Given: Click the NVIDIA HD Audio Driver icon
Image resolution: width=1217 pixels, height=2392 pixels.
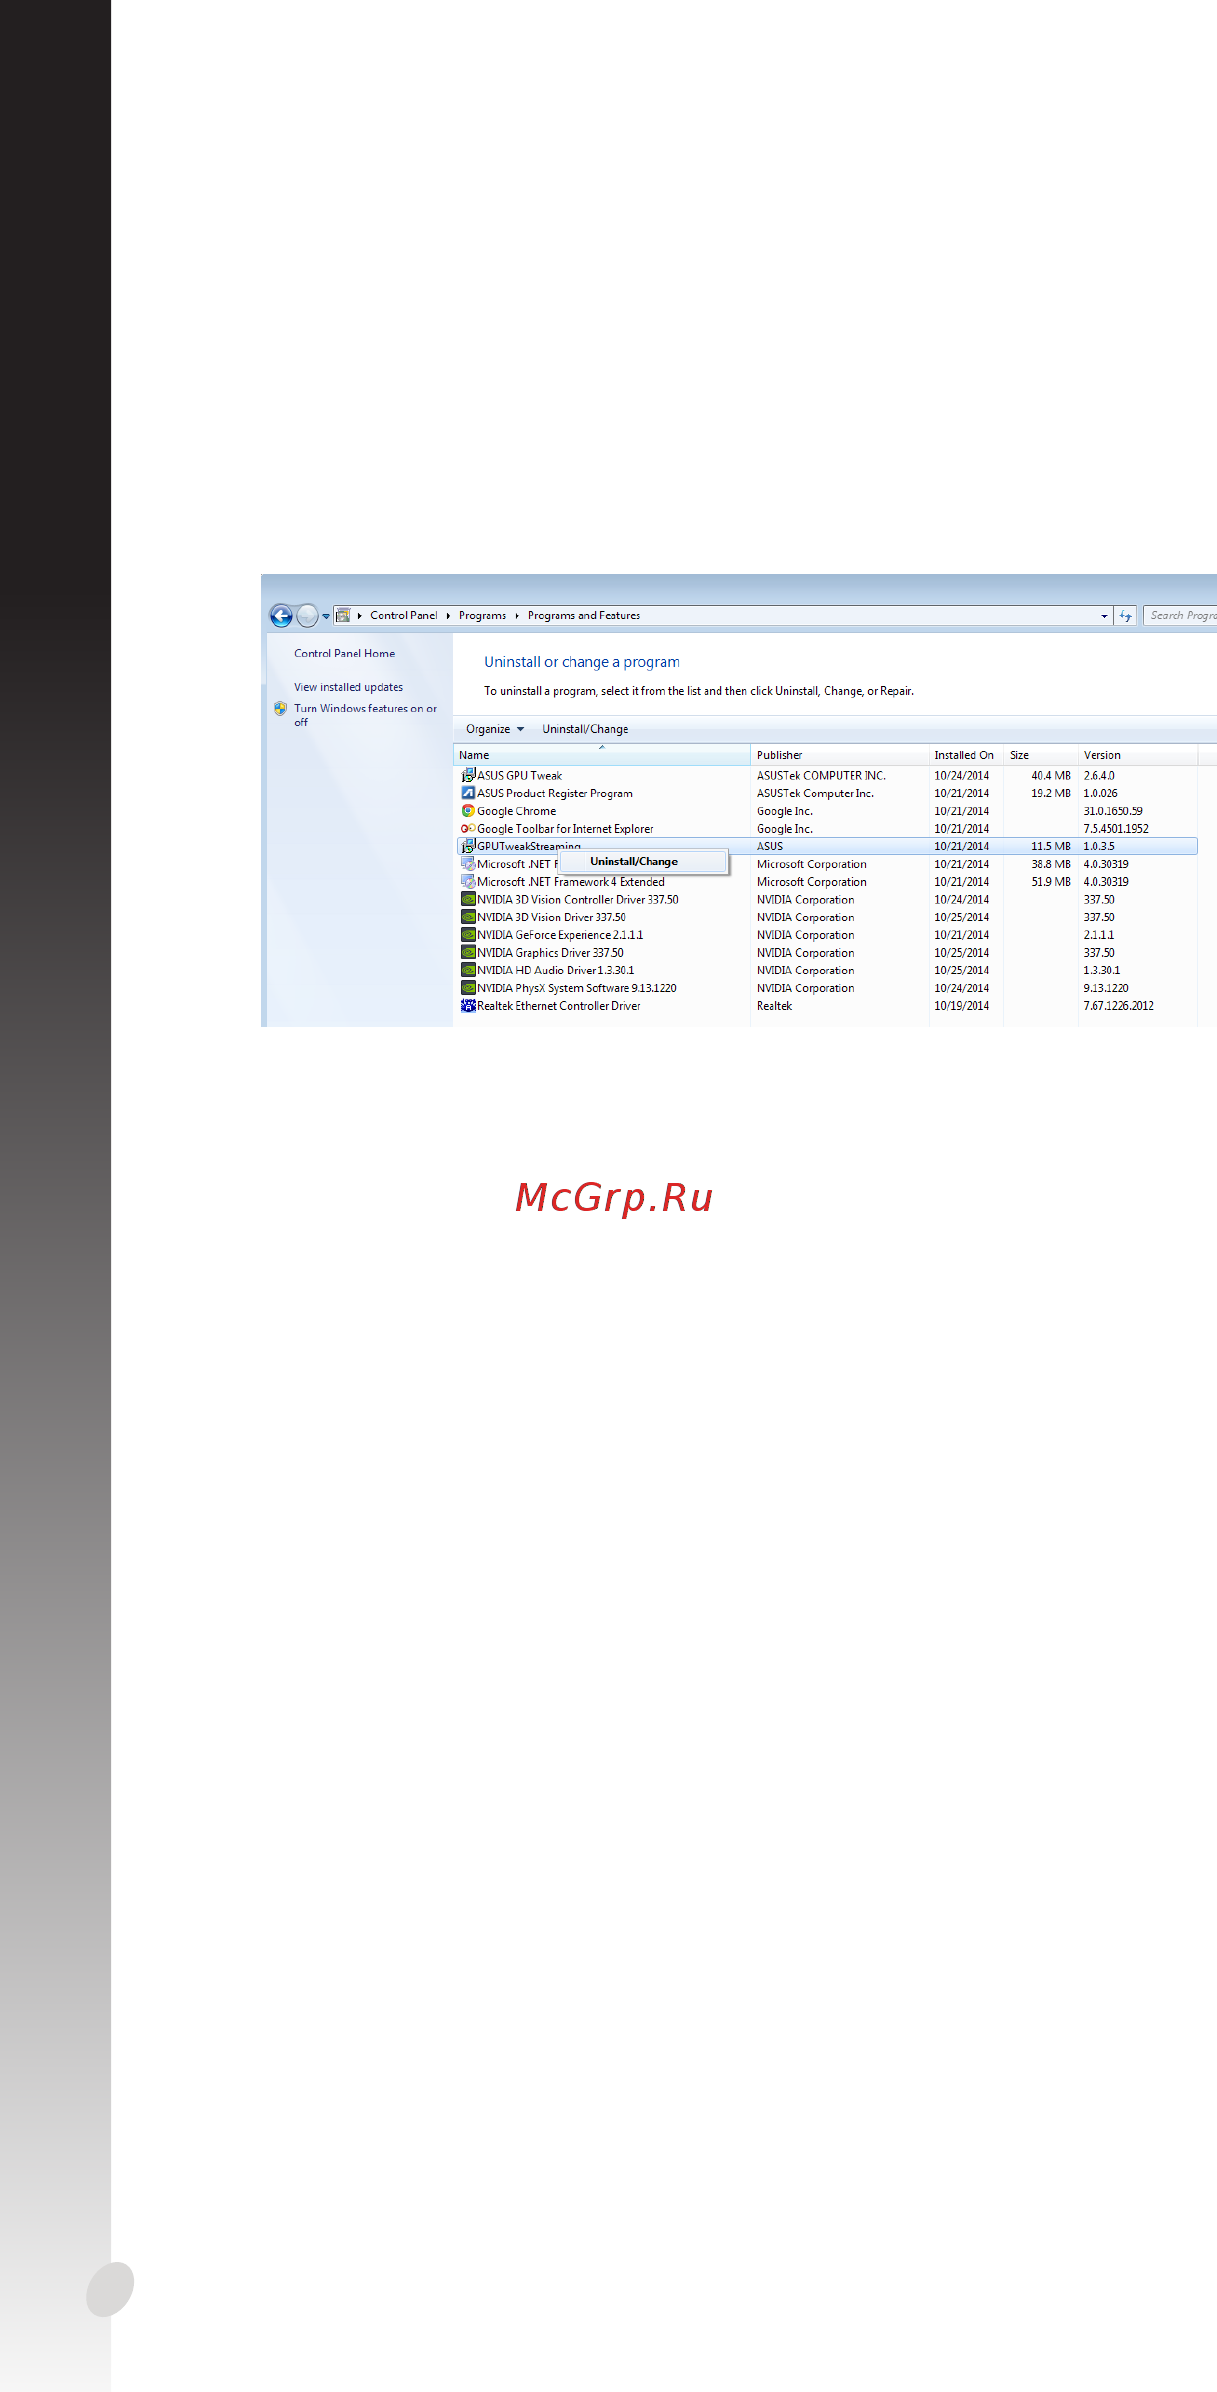Looking at the screenshot, I should [x=468, y=970].
